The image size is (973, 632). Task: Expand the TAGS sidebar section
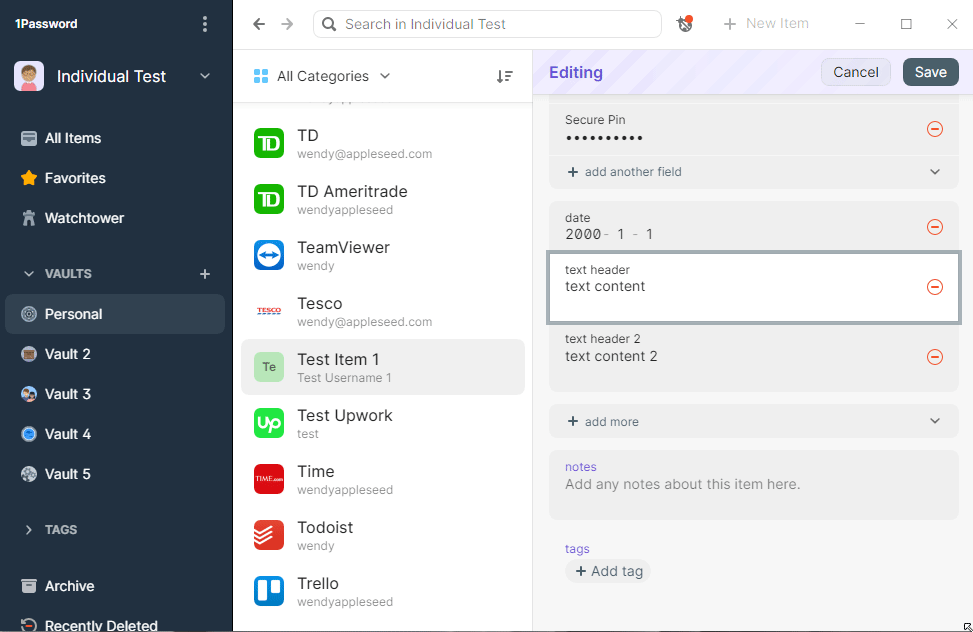pyautogui.click(x=29, y=530)
